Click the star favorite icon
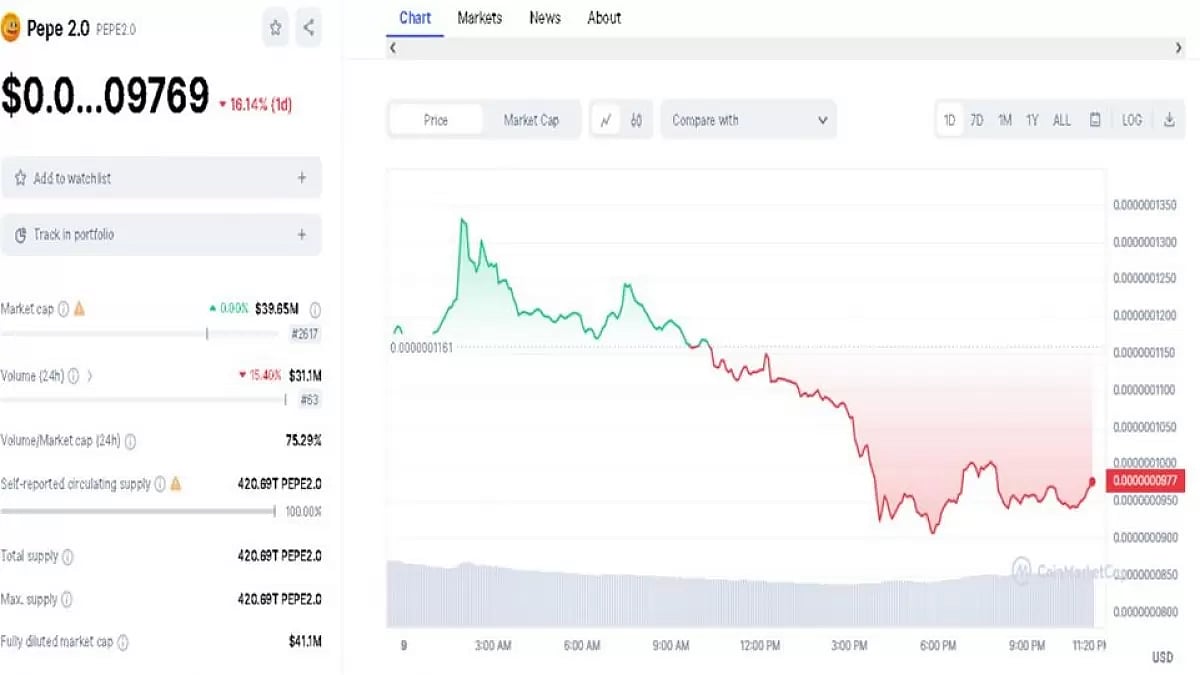This screenshot has width=1200, height=675. click(276, 29)
